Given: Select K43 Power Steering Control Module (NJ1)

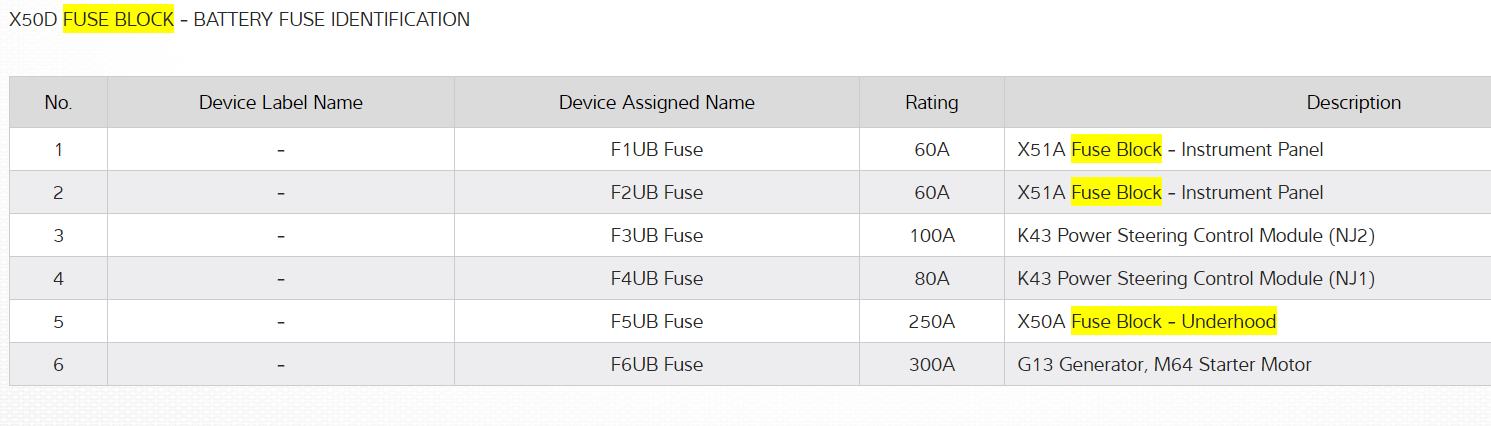Looking at the screenshot, I should pos(1195,279).
